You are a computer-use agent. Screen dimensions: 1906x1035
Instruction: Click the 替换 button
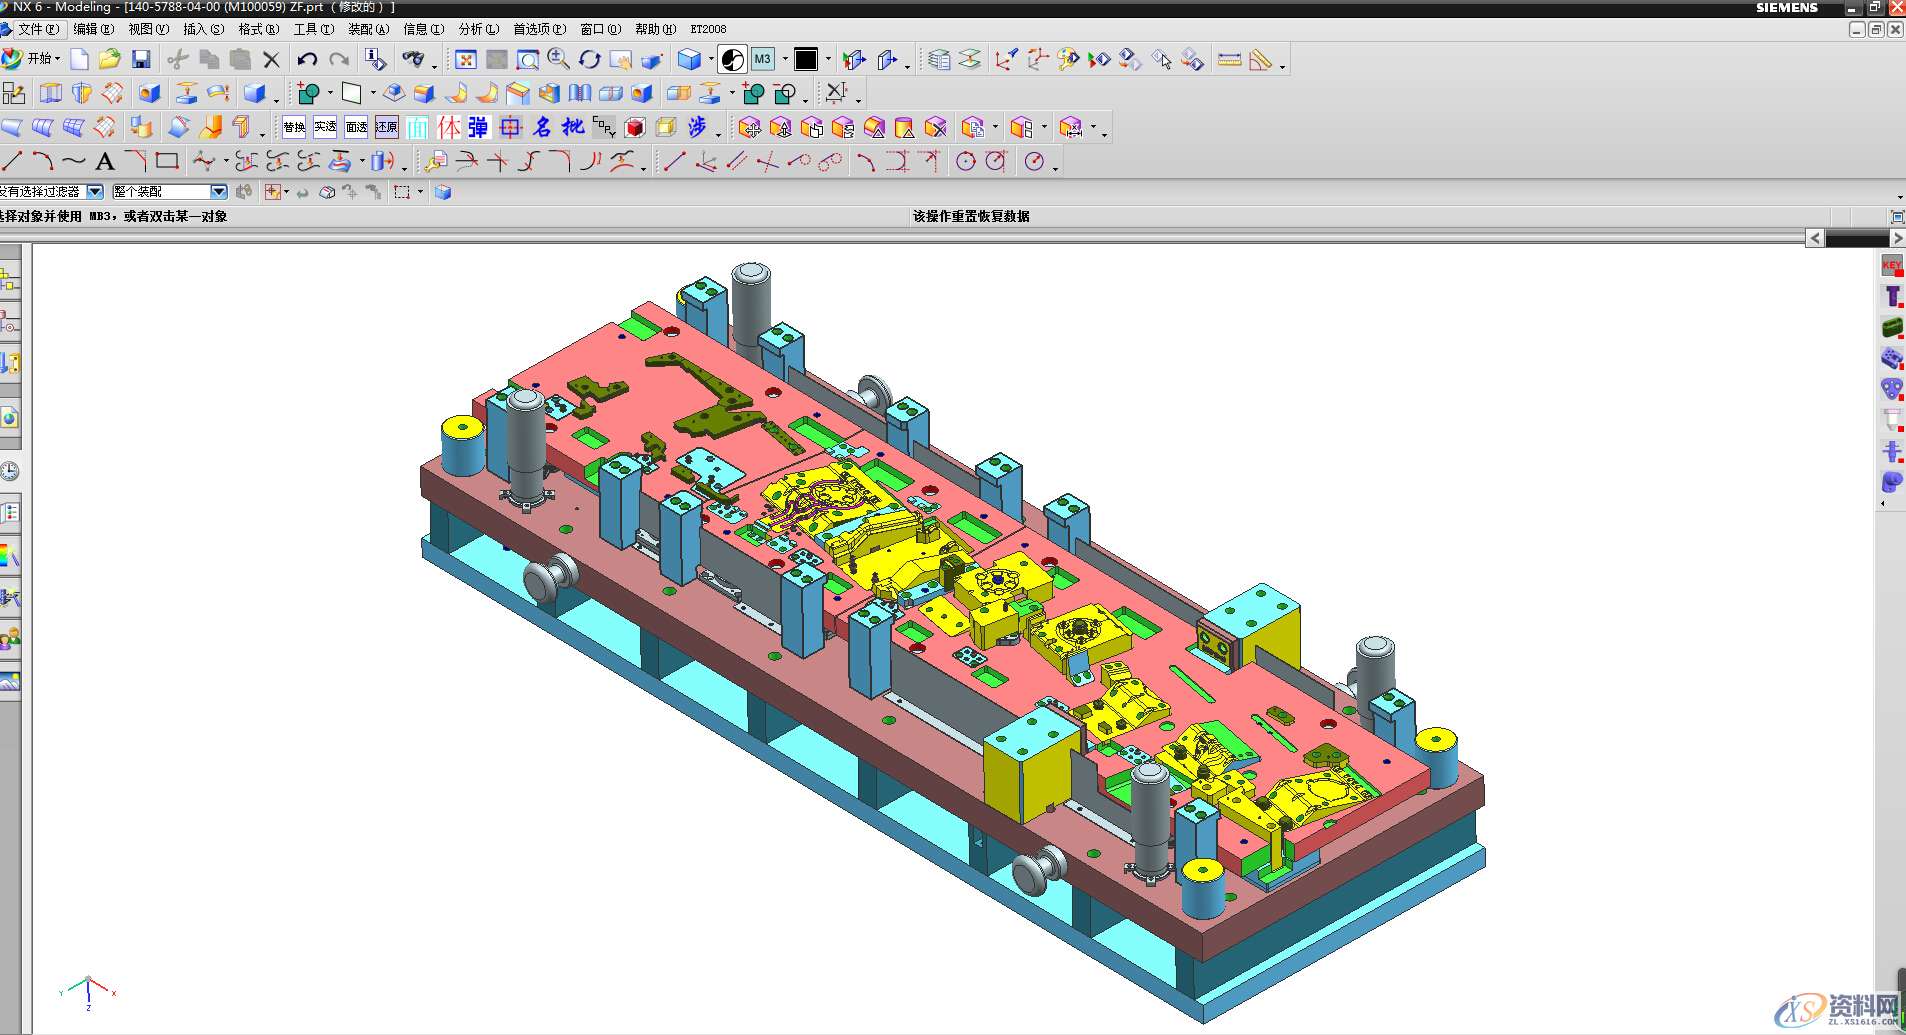coord(294,127)
